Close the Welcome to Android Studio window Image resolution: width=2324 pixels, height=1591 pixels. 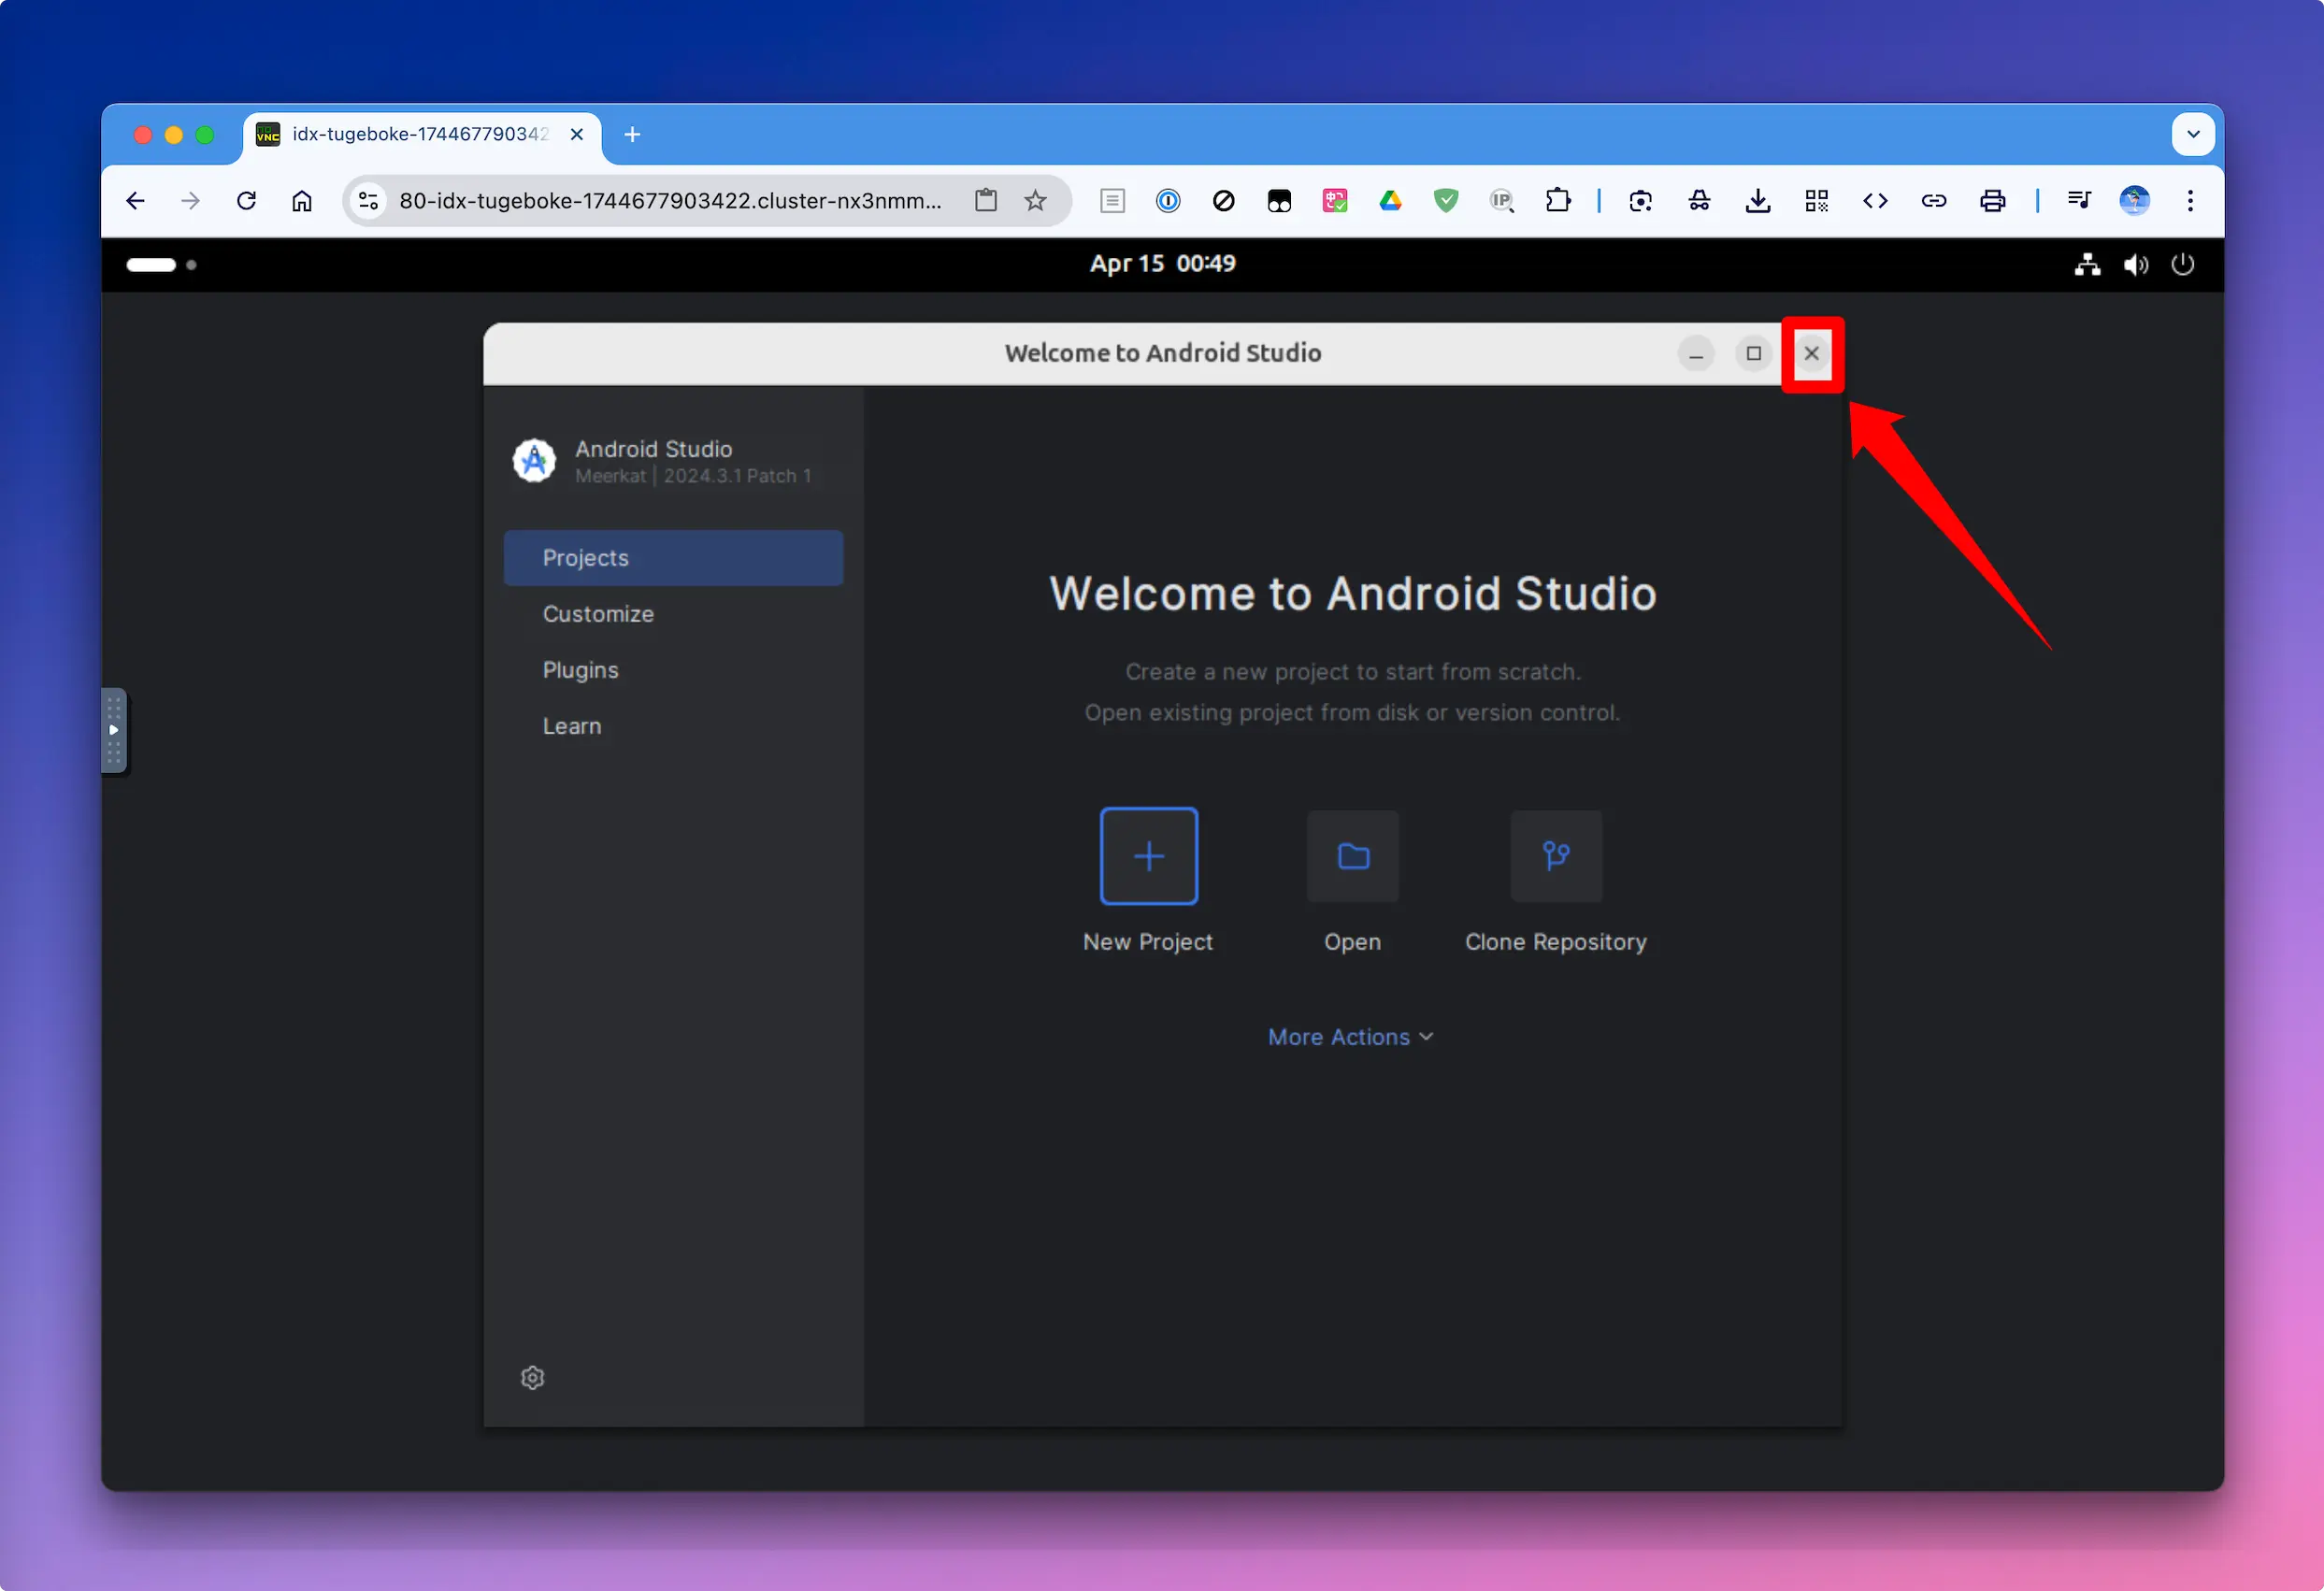click(x=1811, y=354)
